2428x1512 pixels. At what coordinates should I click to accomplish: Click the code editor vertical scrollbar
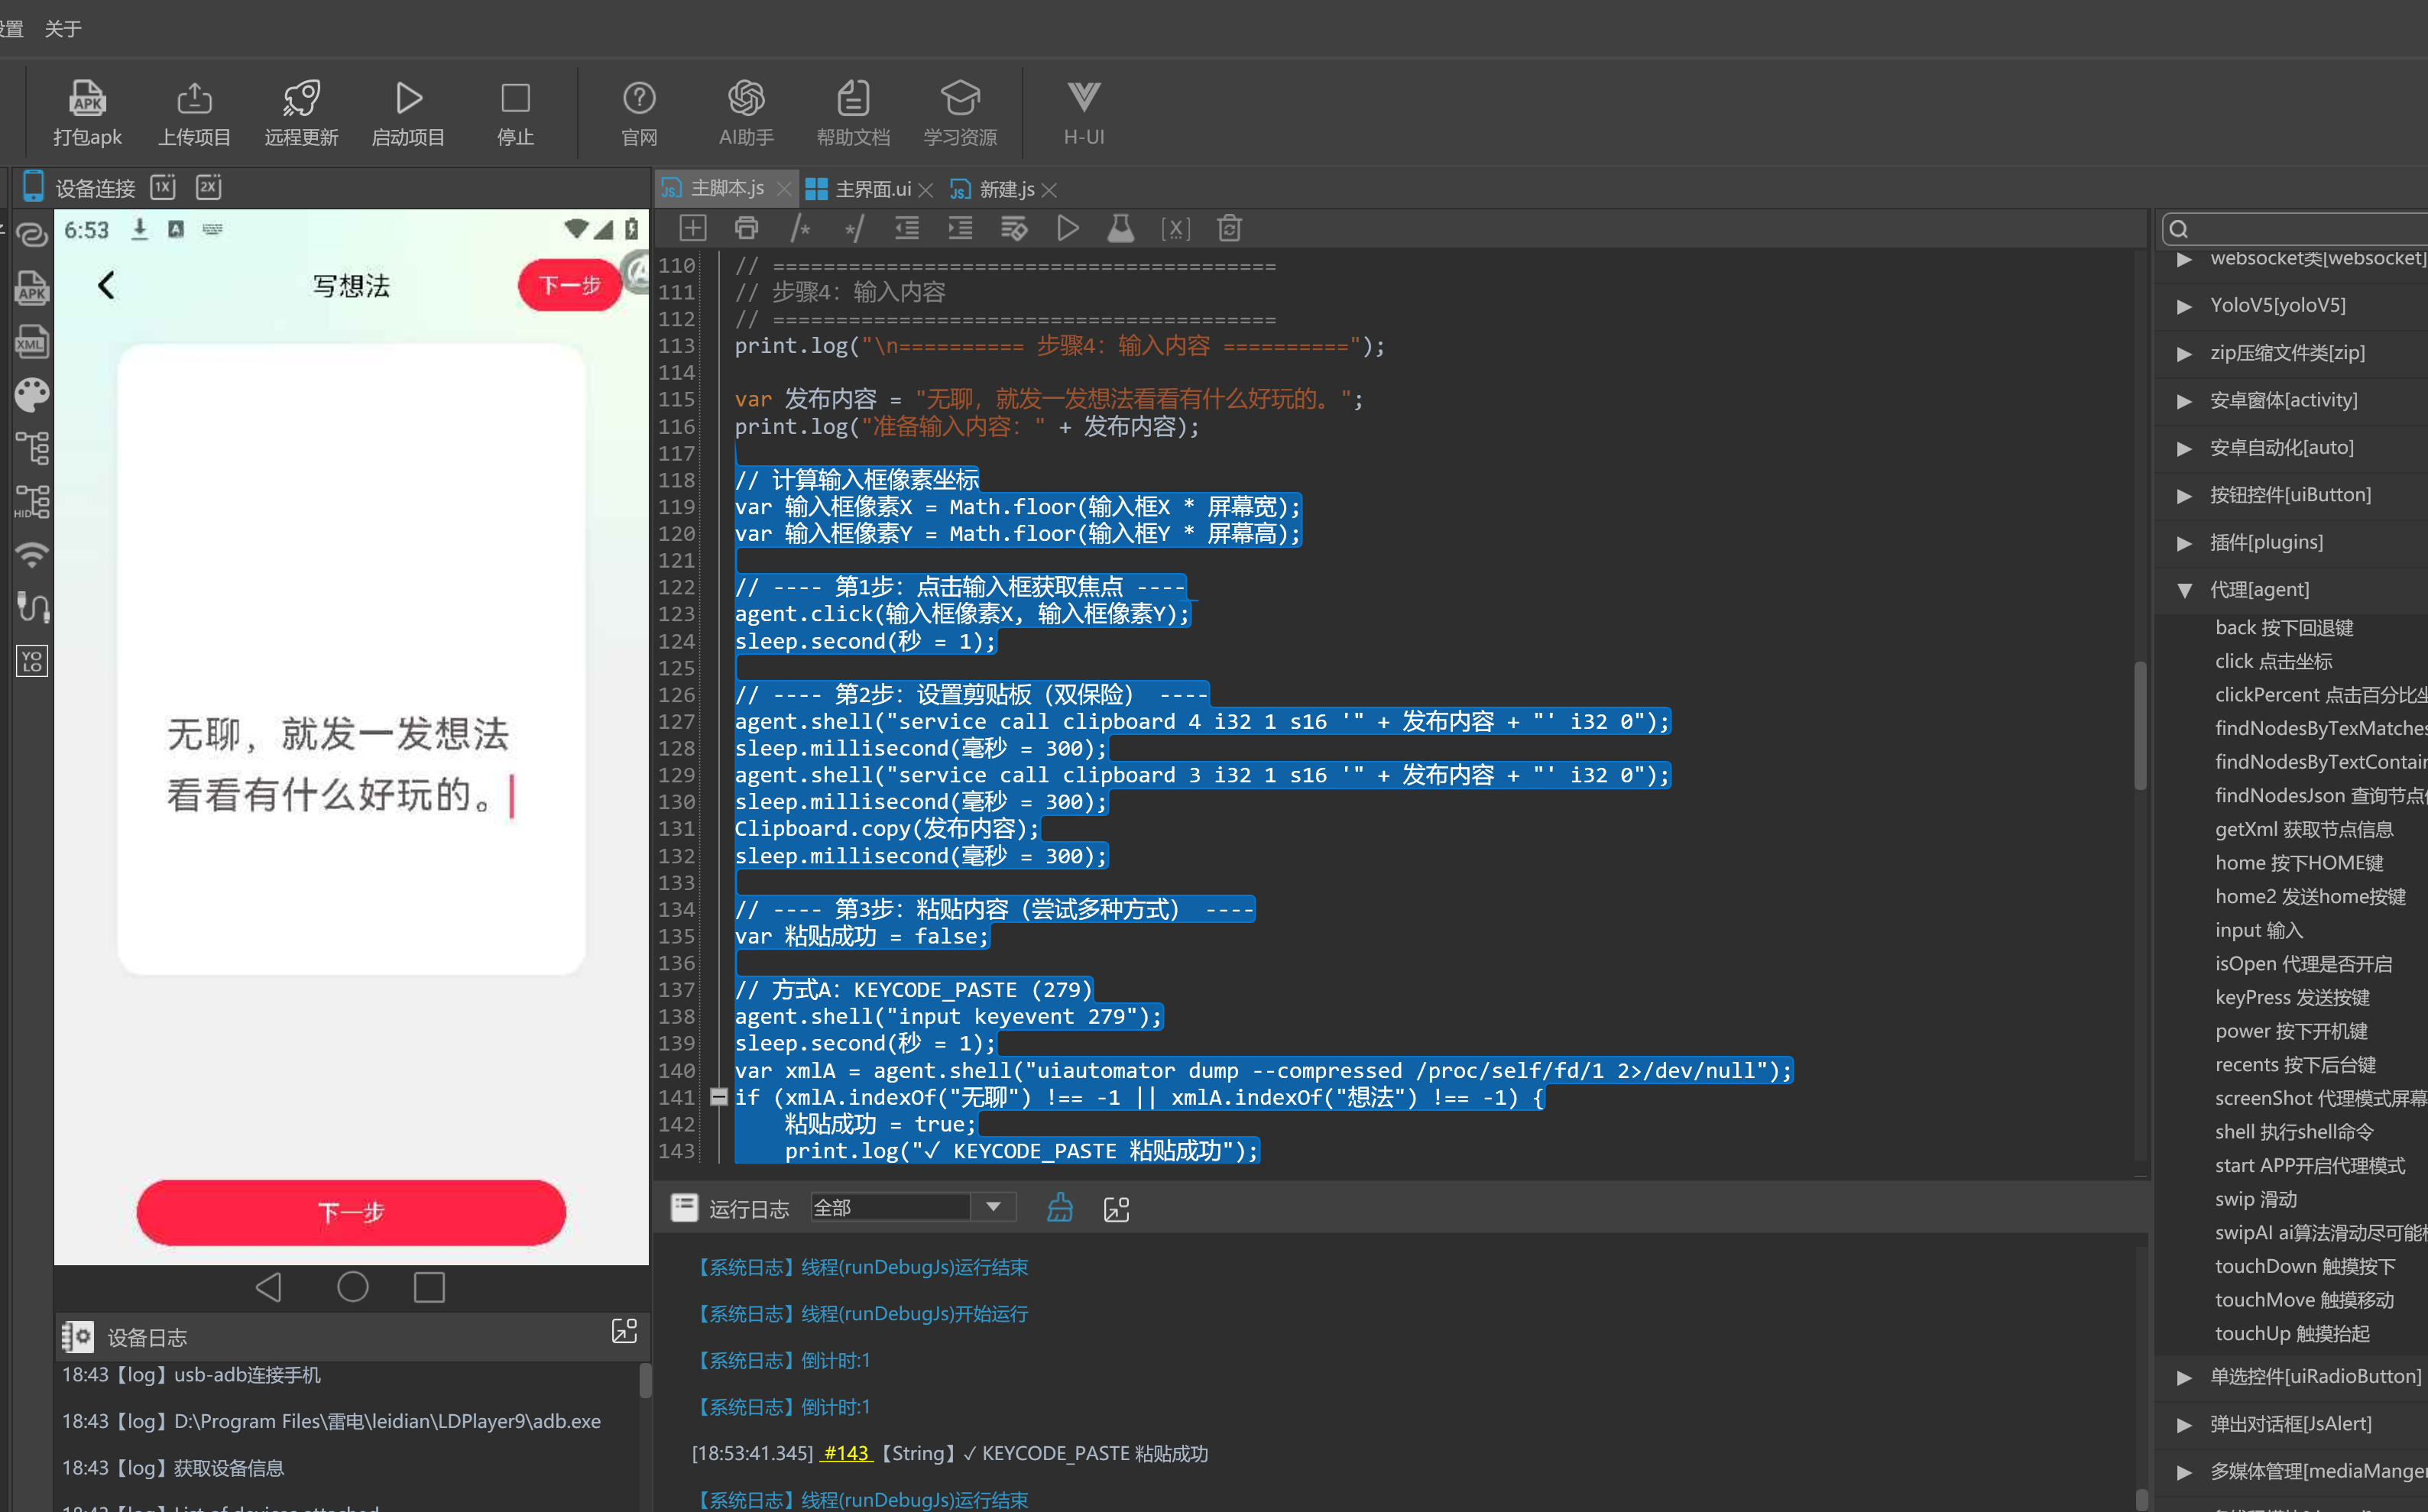click(x=2141, y=725)
